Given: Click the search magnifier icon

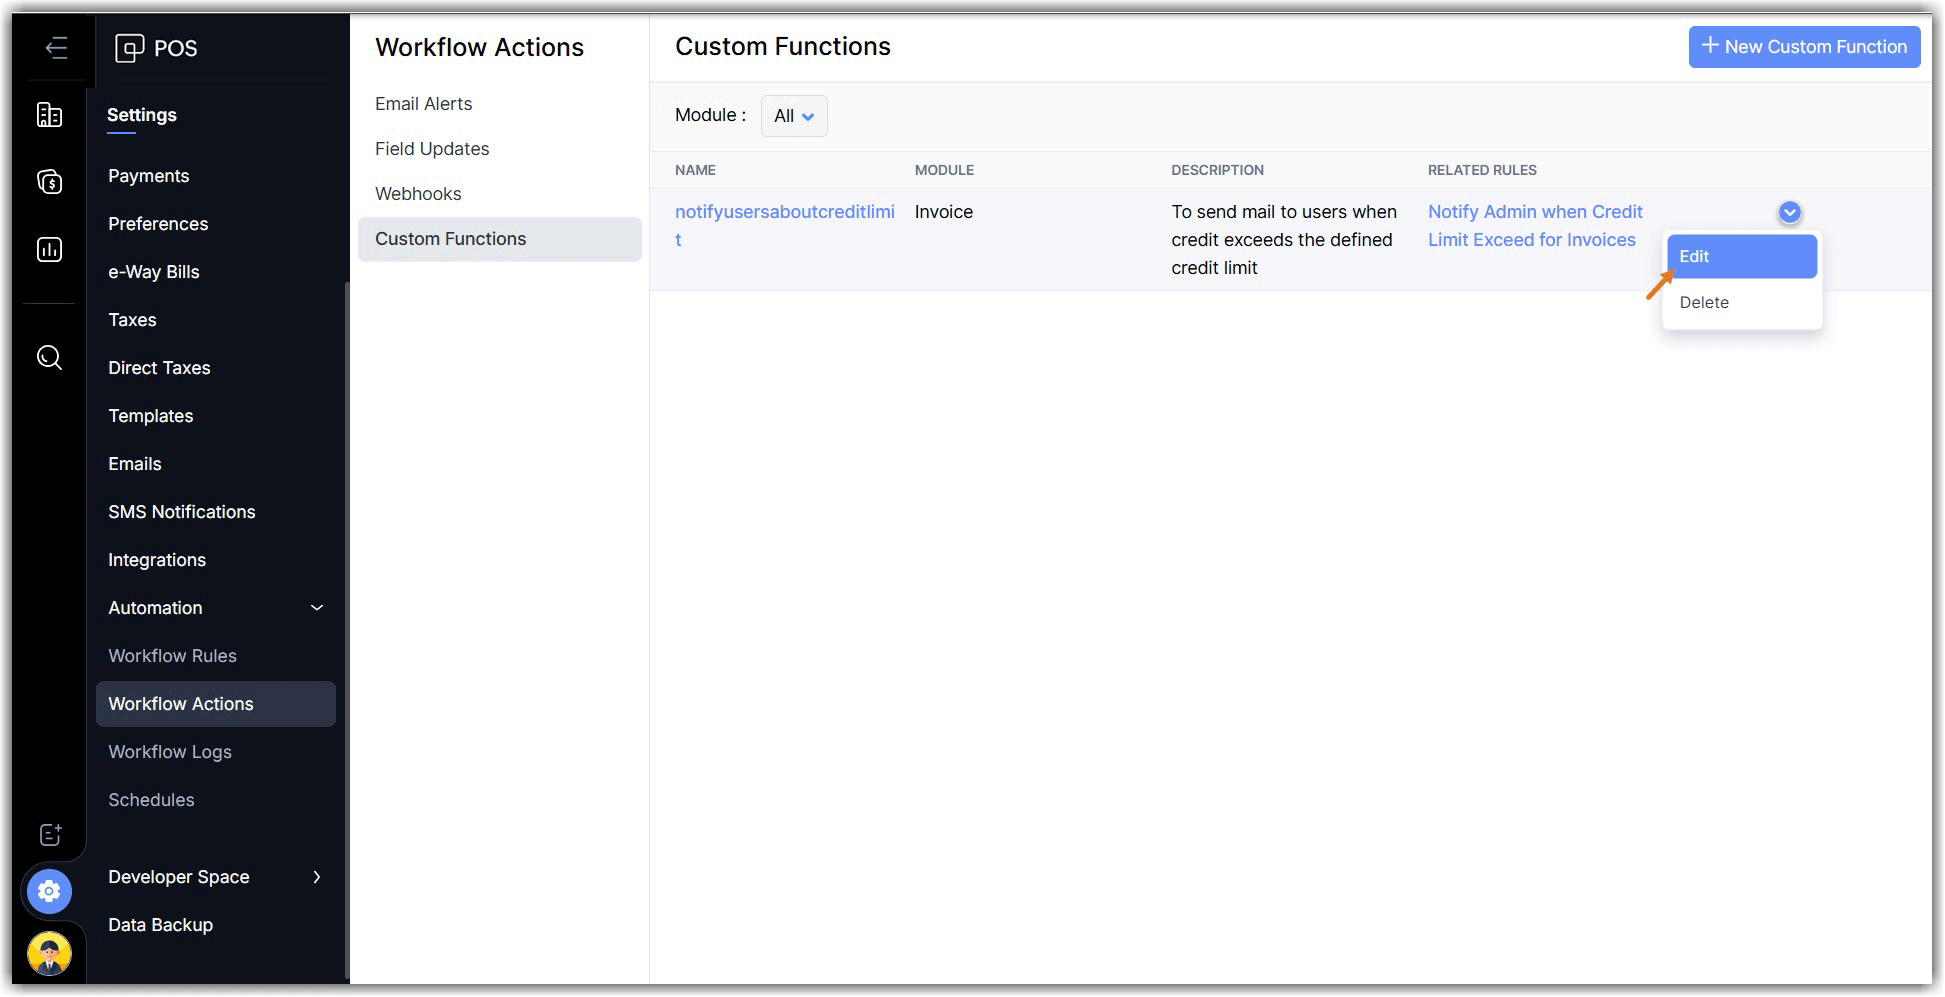Looking at the screenshot, I should click(49, 357).
